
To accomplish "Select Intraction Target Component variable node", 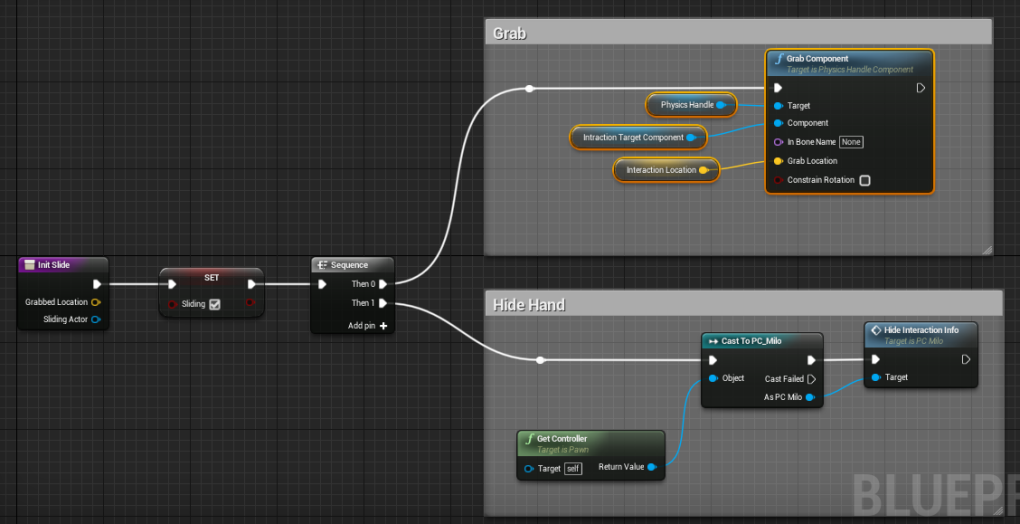I will pos(637,137).
